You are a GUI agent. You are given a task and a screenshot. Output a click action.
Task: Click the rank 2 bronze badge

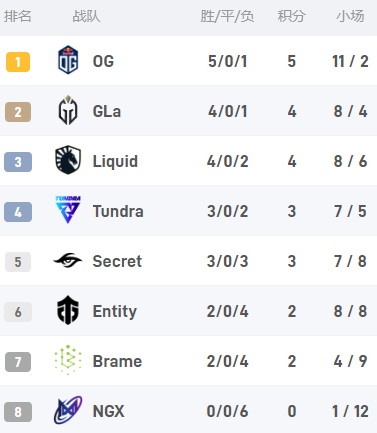click(x=18, y=112)
